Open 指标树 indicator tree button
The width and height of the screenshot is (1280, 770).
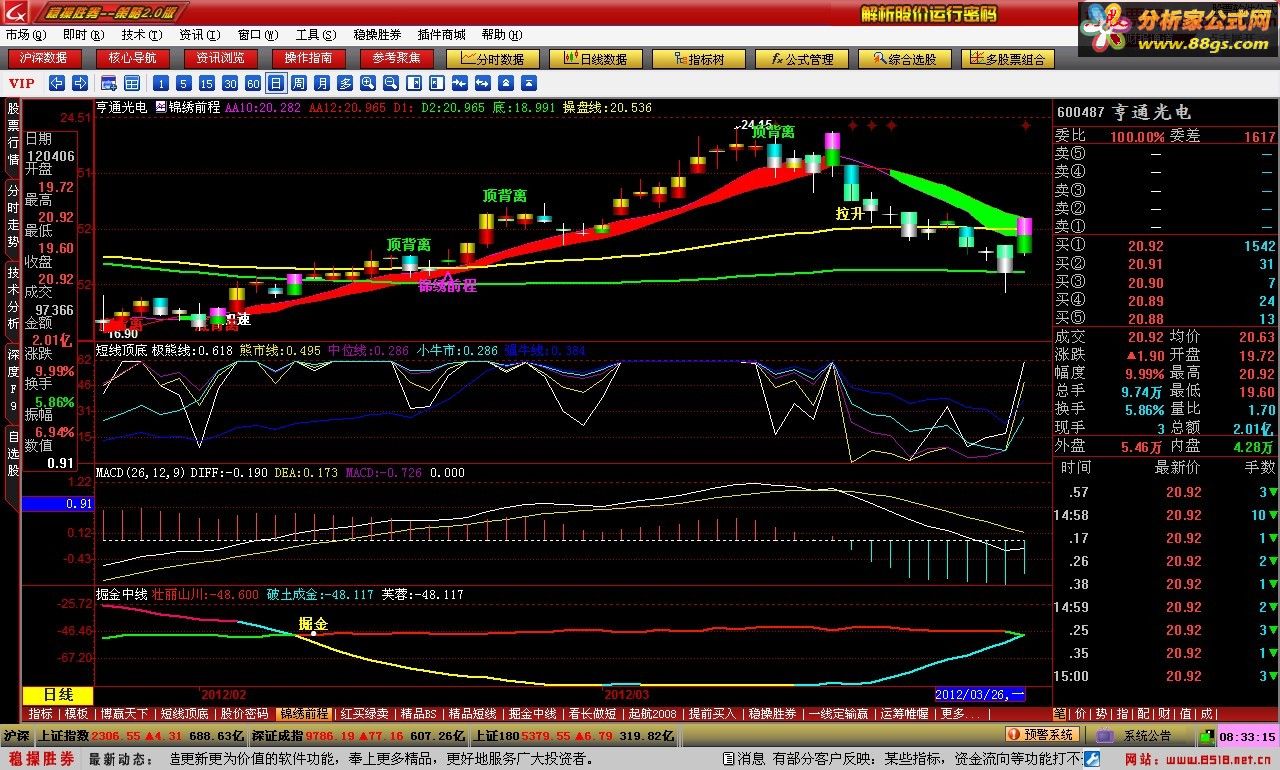(x=699, y=59)
